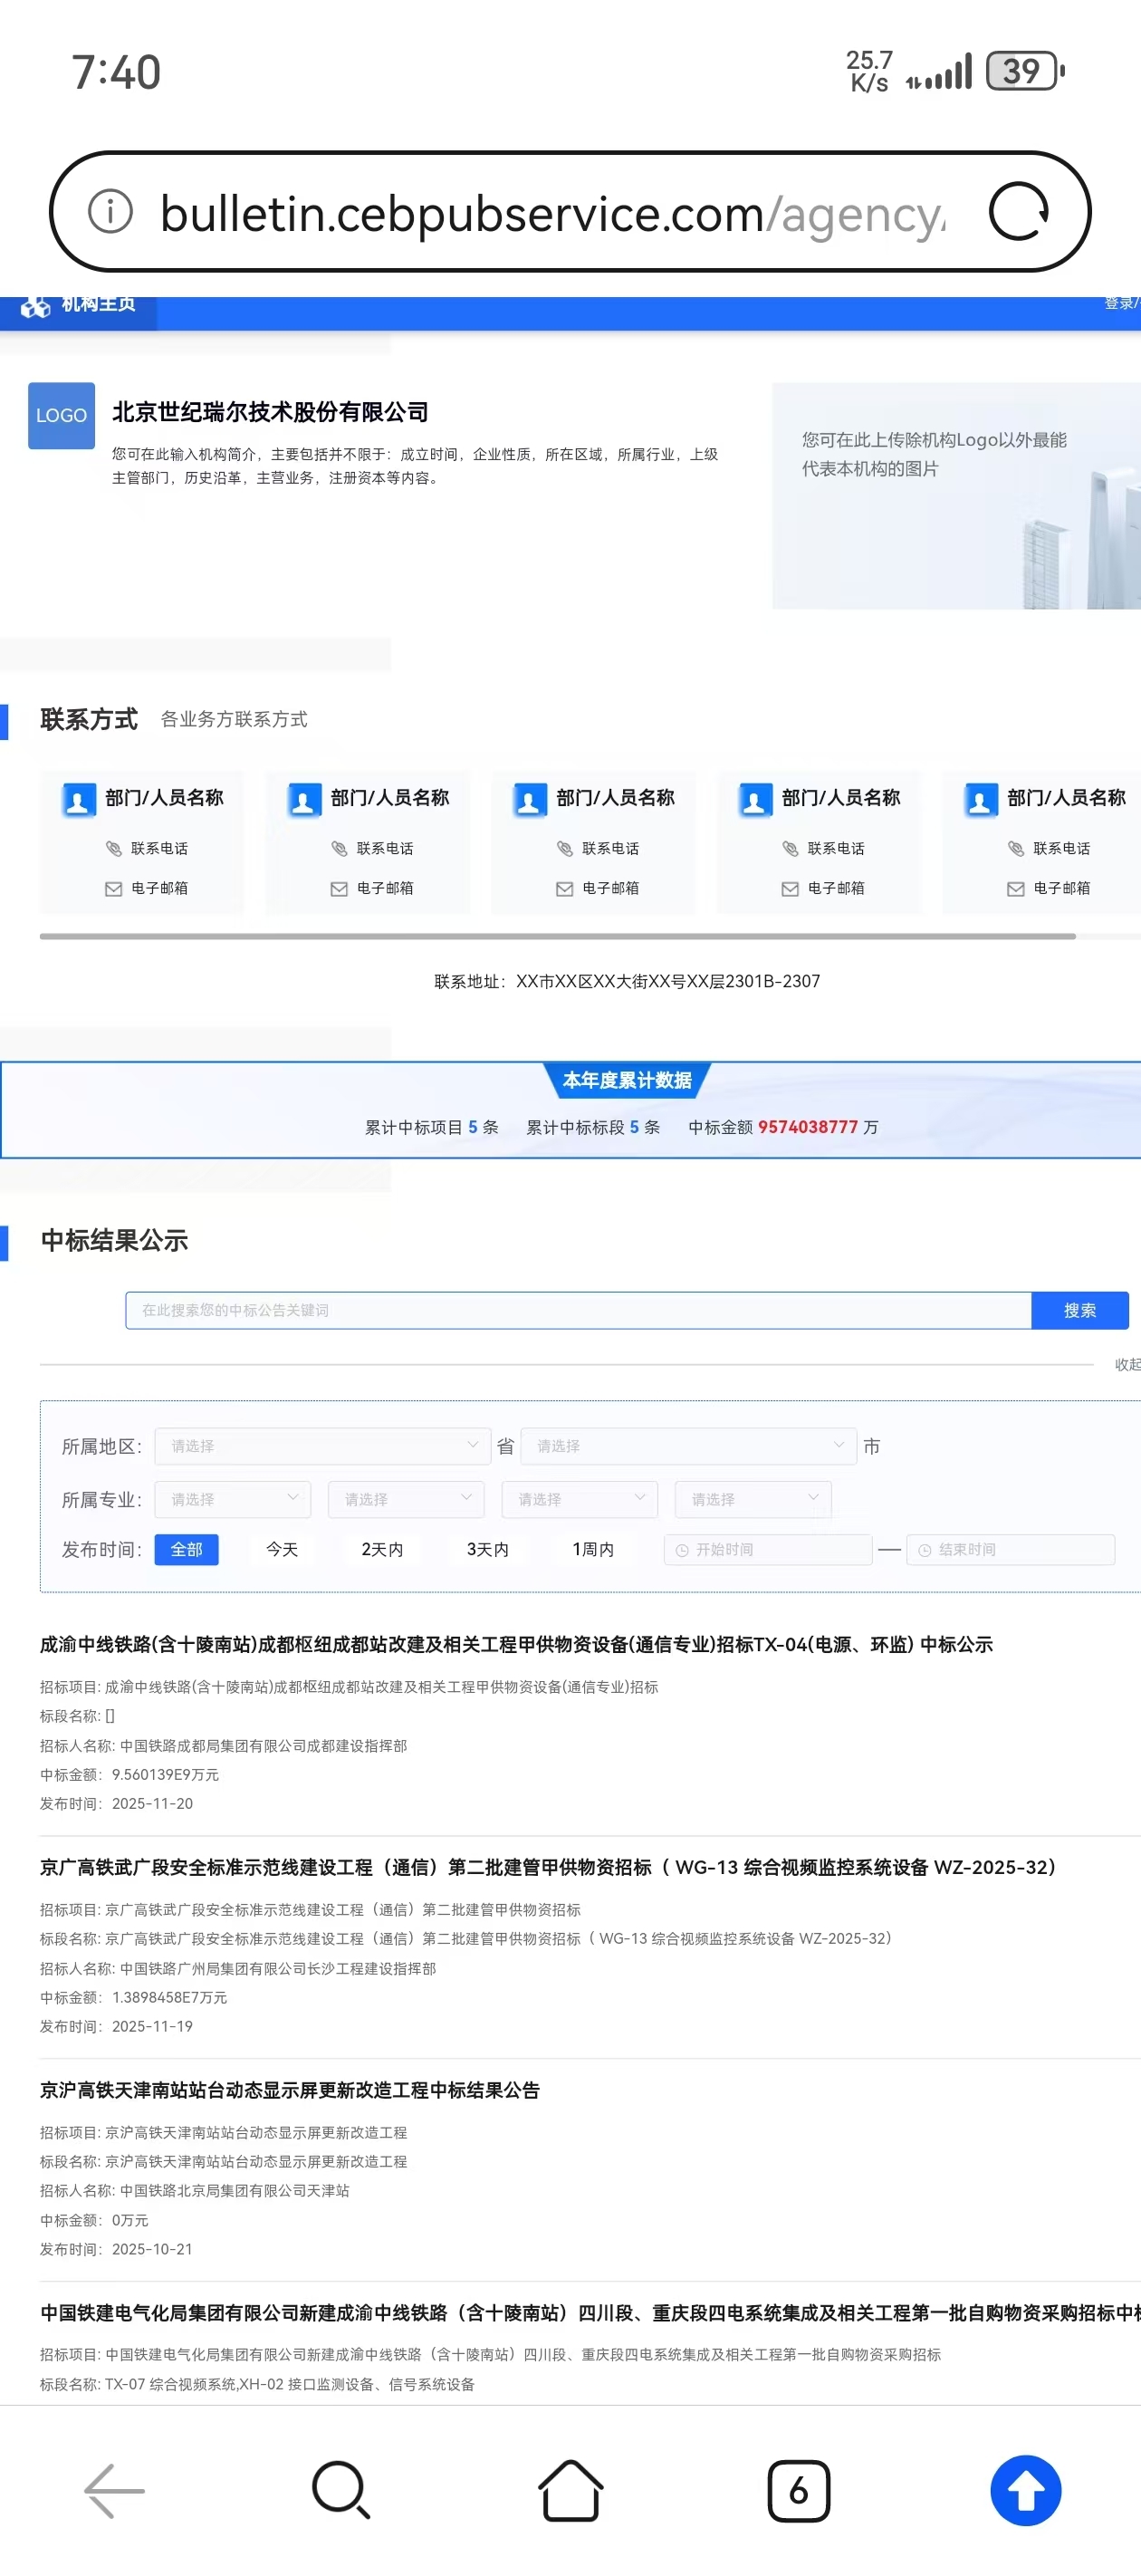This screenshot has width=1141, height=2576.
Task: Open browser search magnifier icon
Action: pyautogui.click(x=342, y=2490)
